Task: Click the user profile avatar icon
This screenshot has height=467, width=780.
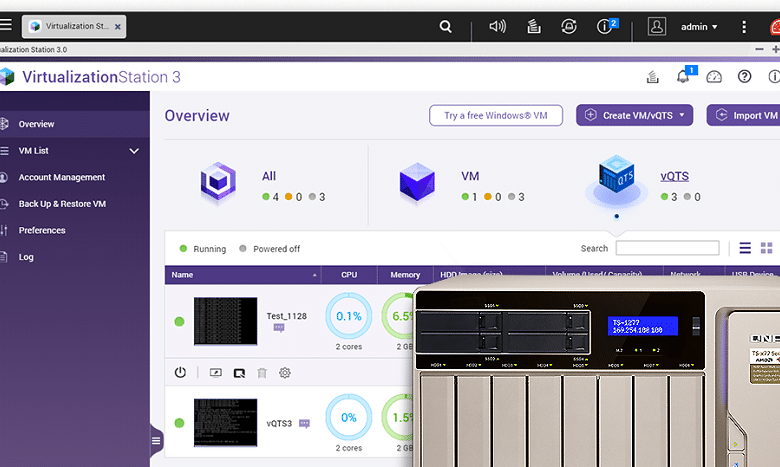Action: click(657, 26)
